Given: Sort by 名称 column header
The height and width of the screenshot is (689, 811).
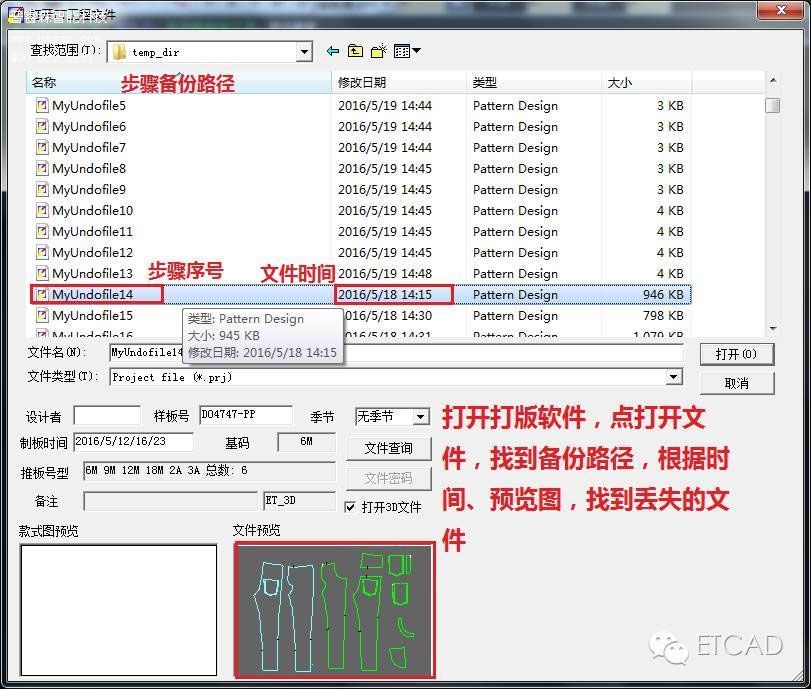Looking at the screenshot, I should pyautogui.click(x=179, y=83).
